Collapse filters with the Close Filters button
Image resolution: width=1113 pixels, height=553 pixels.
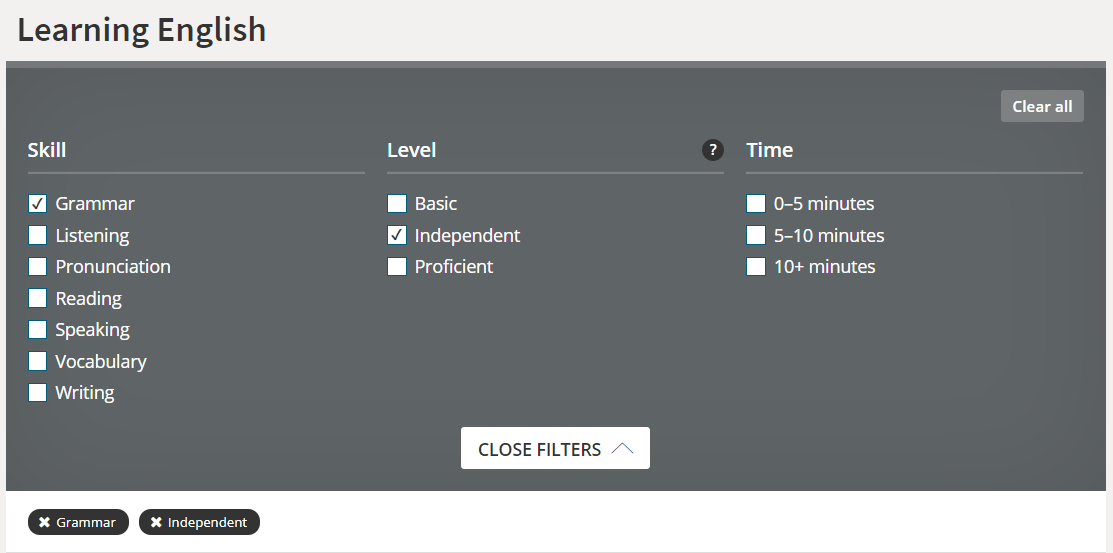click(555, 449)
